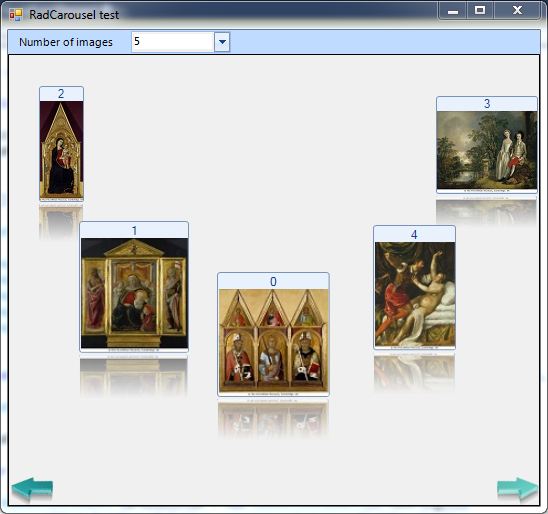Select carousel triptych painting under item 1

134,293
